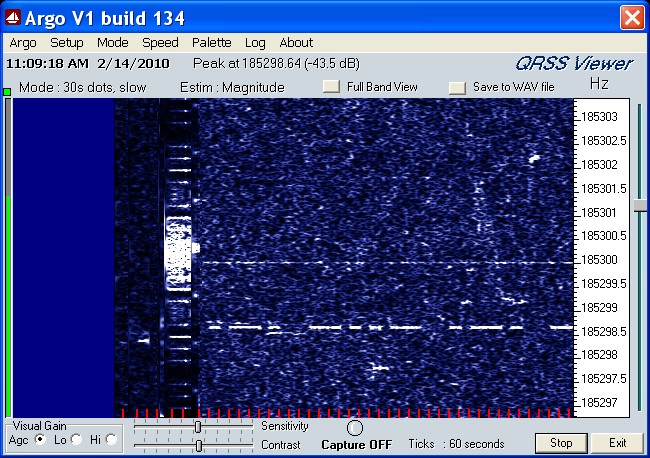The image size is (650, 458).
Task: Click the bright signal burst in spectrogram
Action: (x=178, y=253)
